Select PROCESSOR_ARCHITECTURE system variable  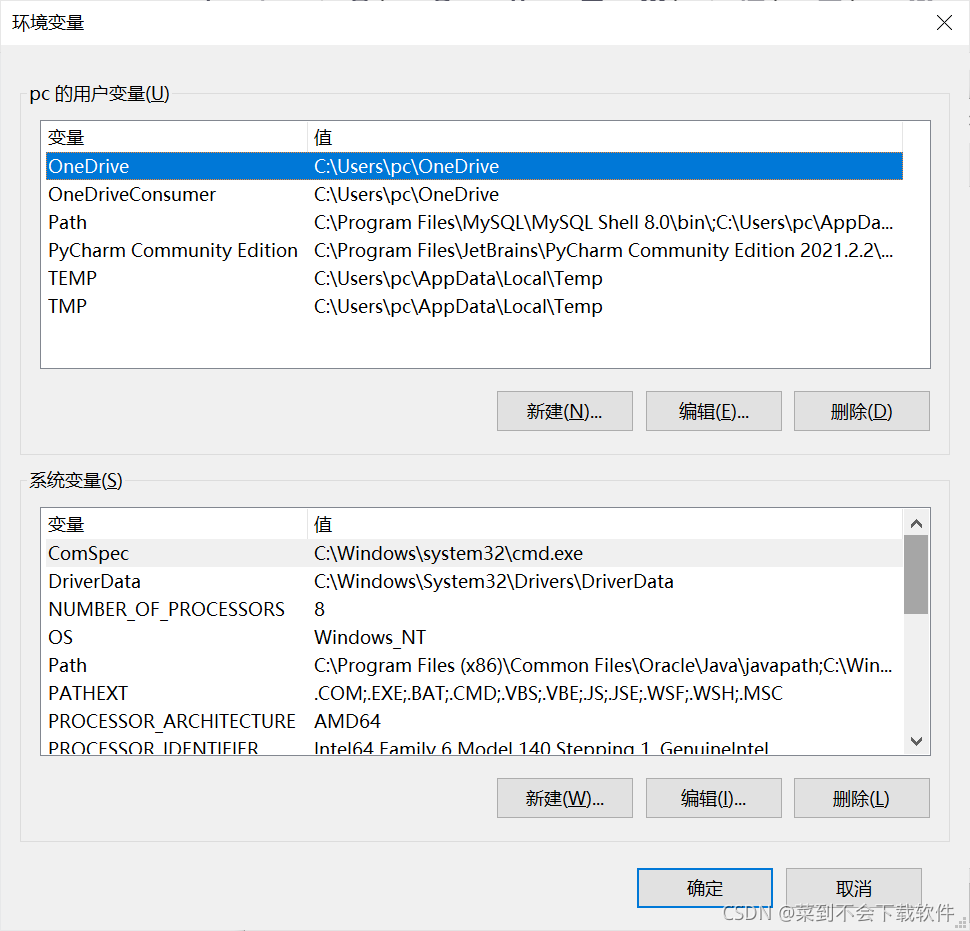pyautogui.click(x=474, y=721)
